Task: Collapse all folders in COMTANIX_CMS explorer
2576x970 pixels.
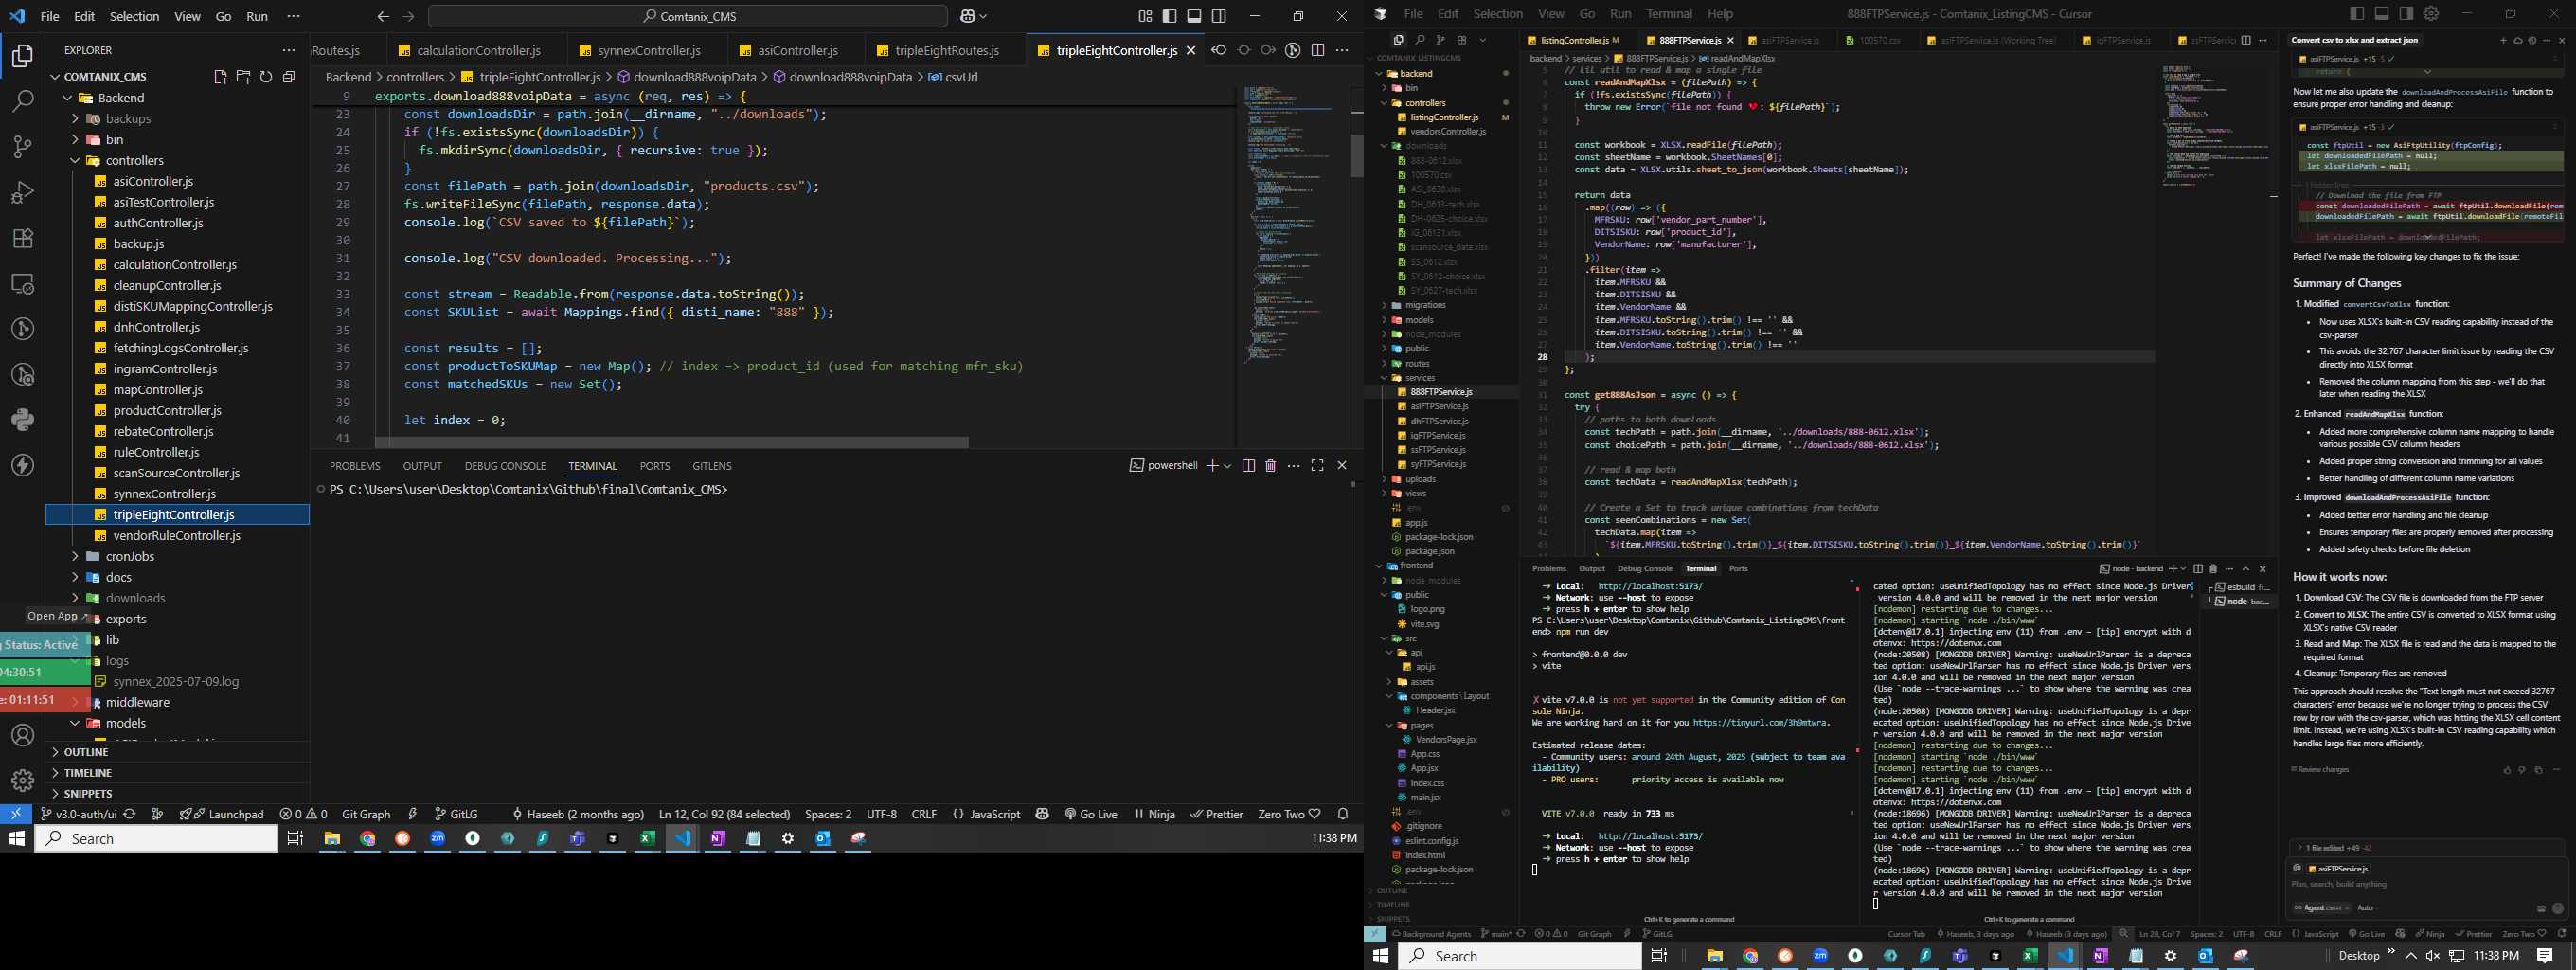Action: click(289, 77)
